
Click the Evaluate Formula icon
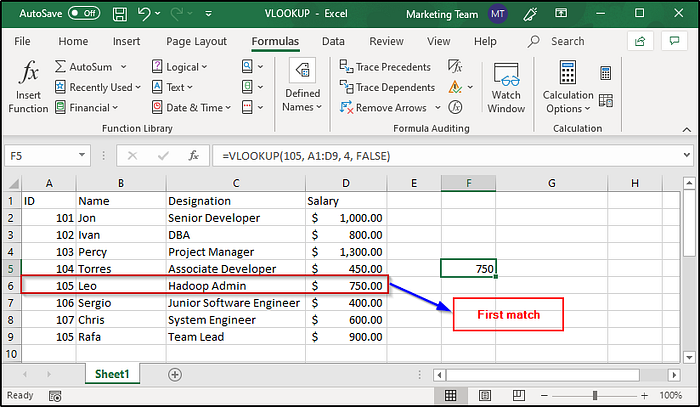pyautogui.click(x=455, y=107)
